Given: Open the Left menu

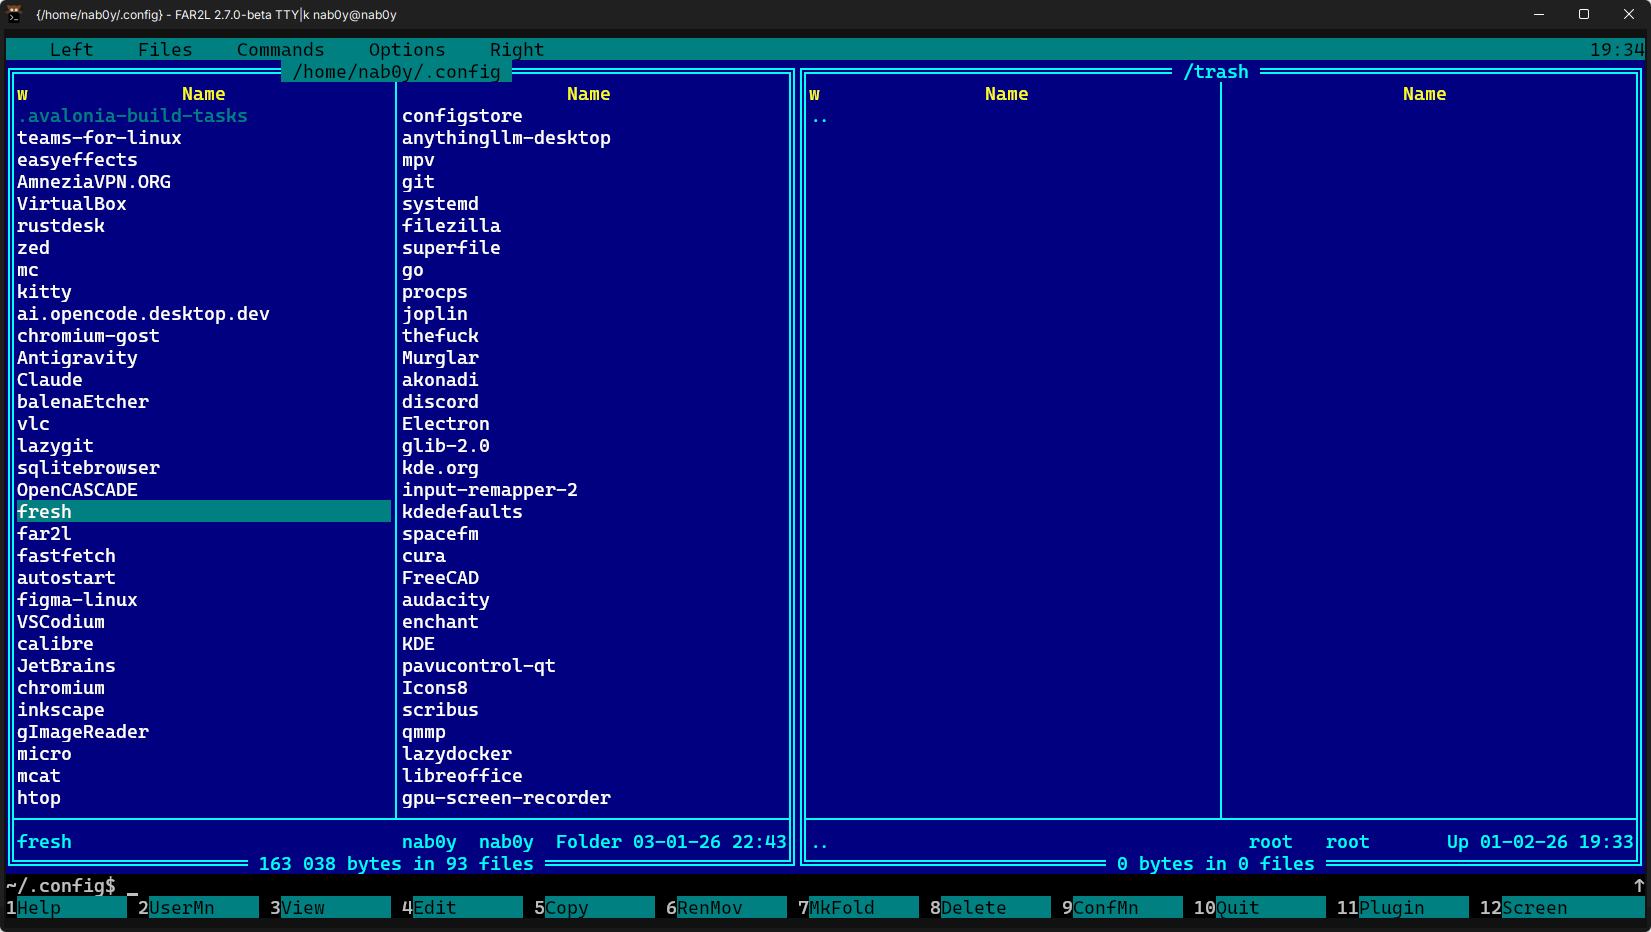Looking at the screenshot, I should [x=71, y=50].
